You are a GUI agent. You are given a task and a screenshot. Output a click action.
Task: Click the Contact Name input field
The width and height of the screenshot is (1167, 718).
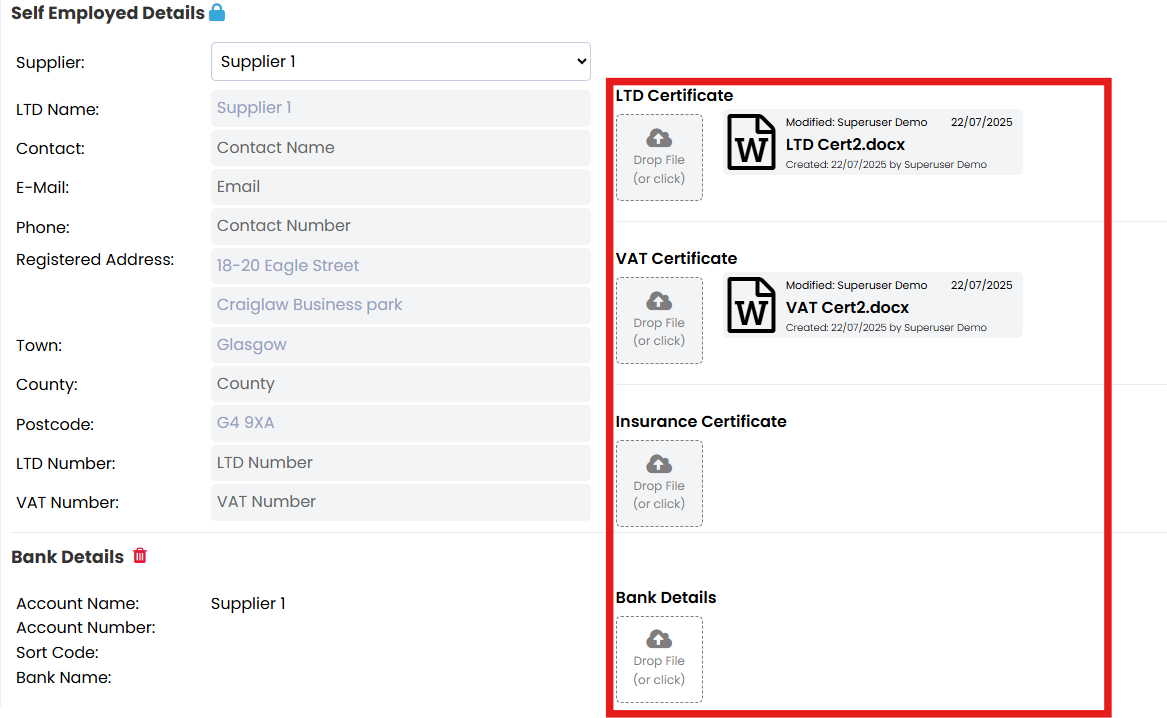tap(400, 148)
